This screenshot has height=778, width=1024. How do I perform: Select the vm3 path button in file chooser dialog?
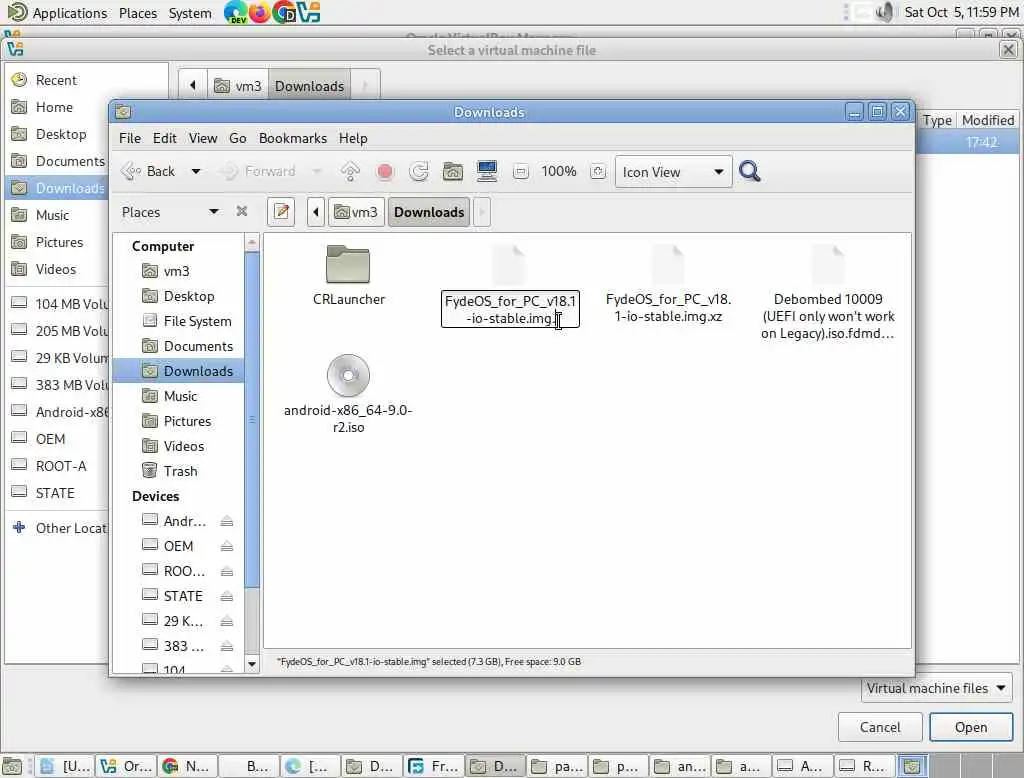(x=238, y=86)
